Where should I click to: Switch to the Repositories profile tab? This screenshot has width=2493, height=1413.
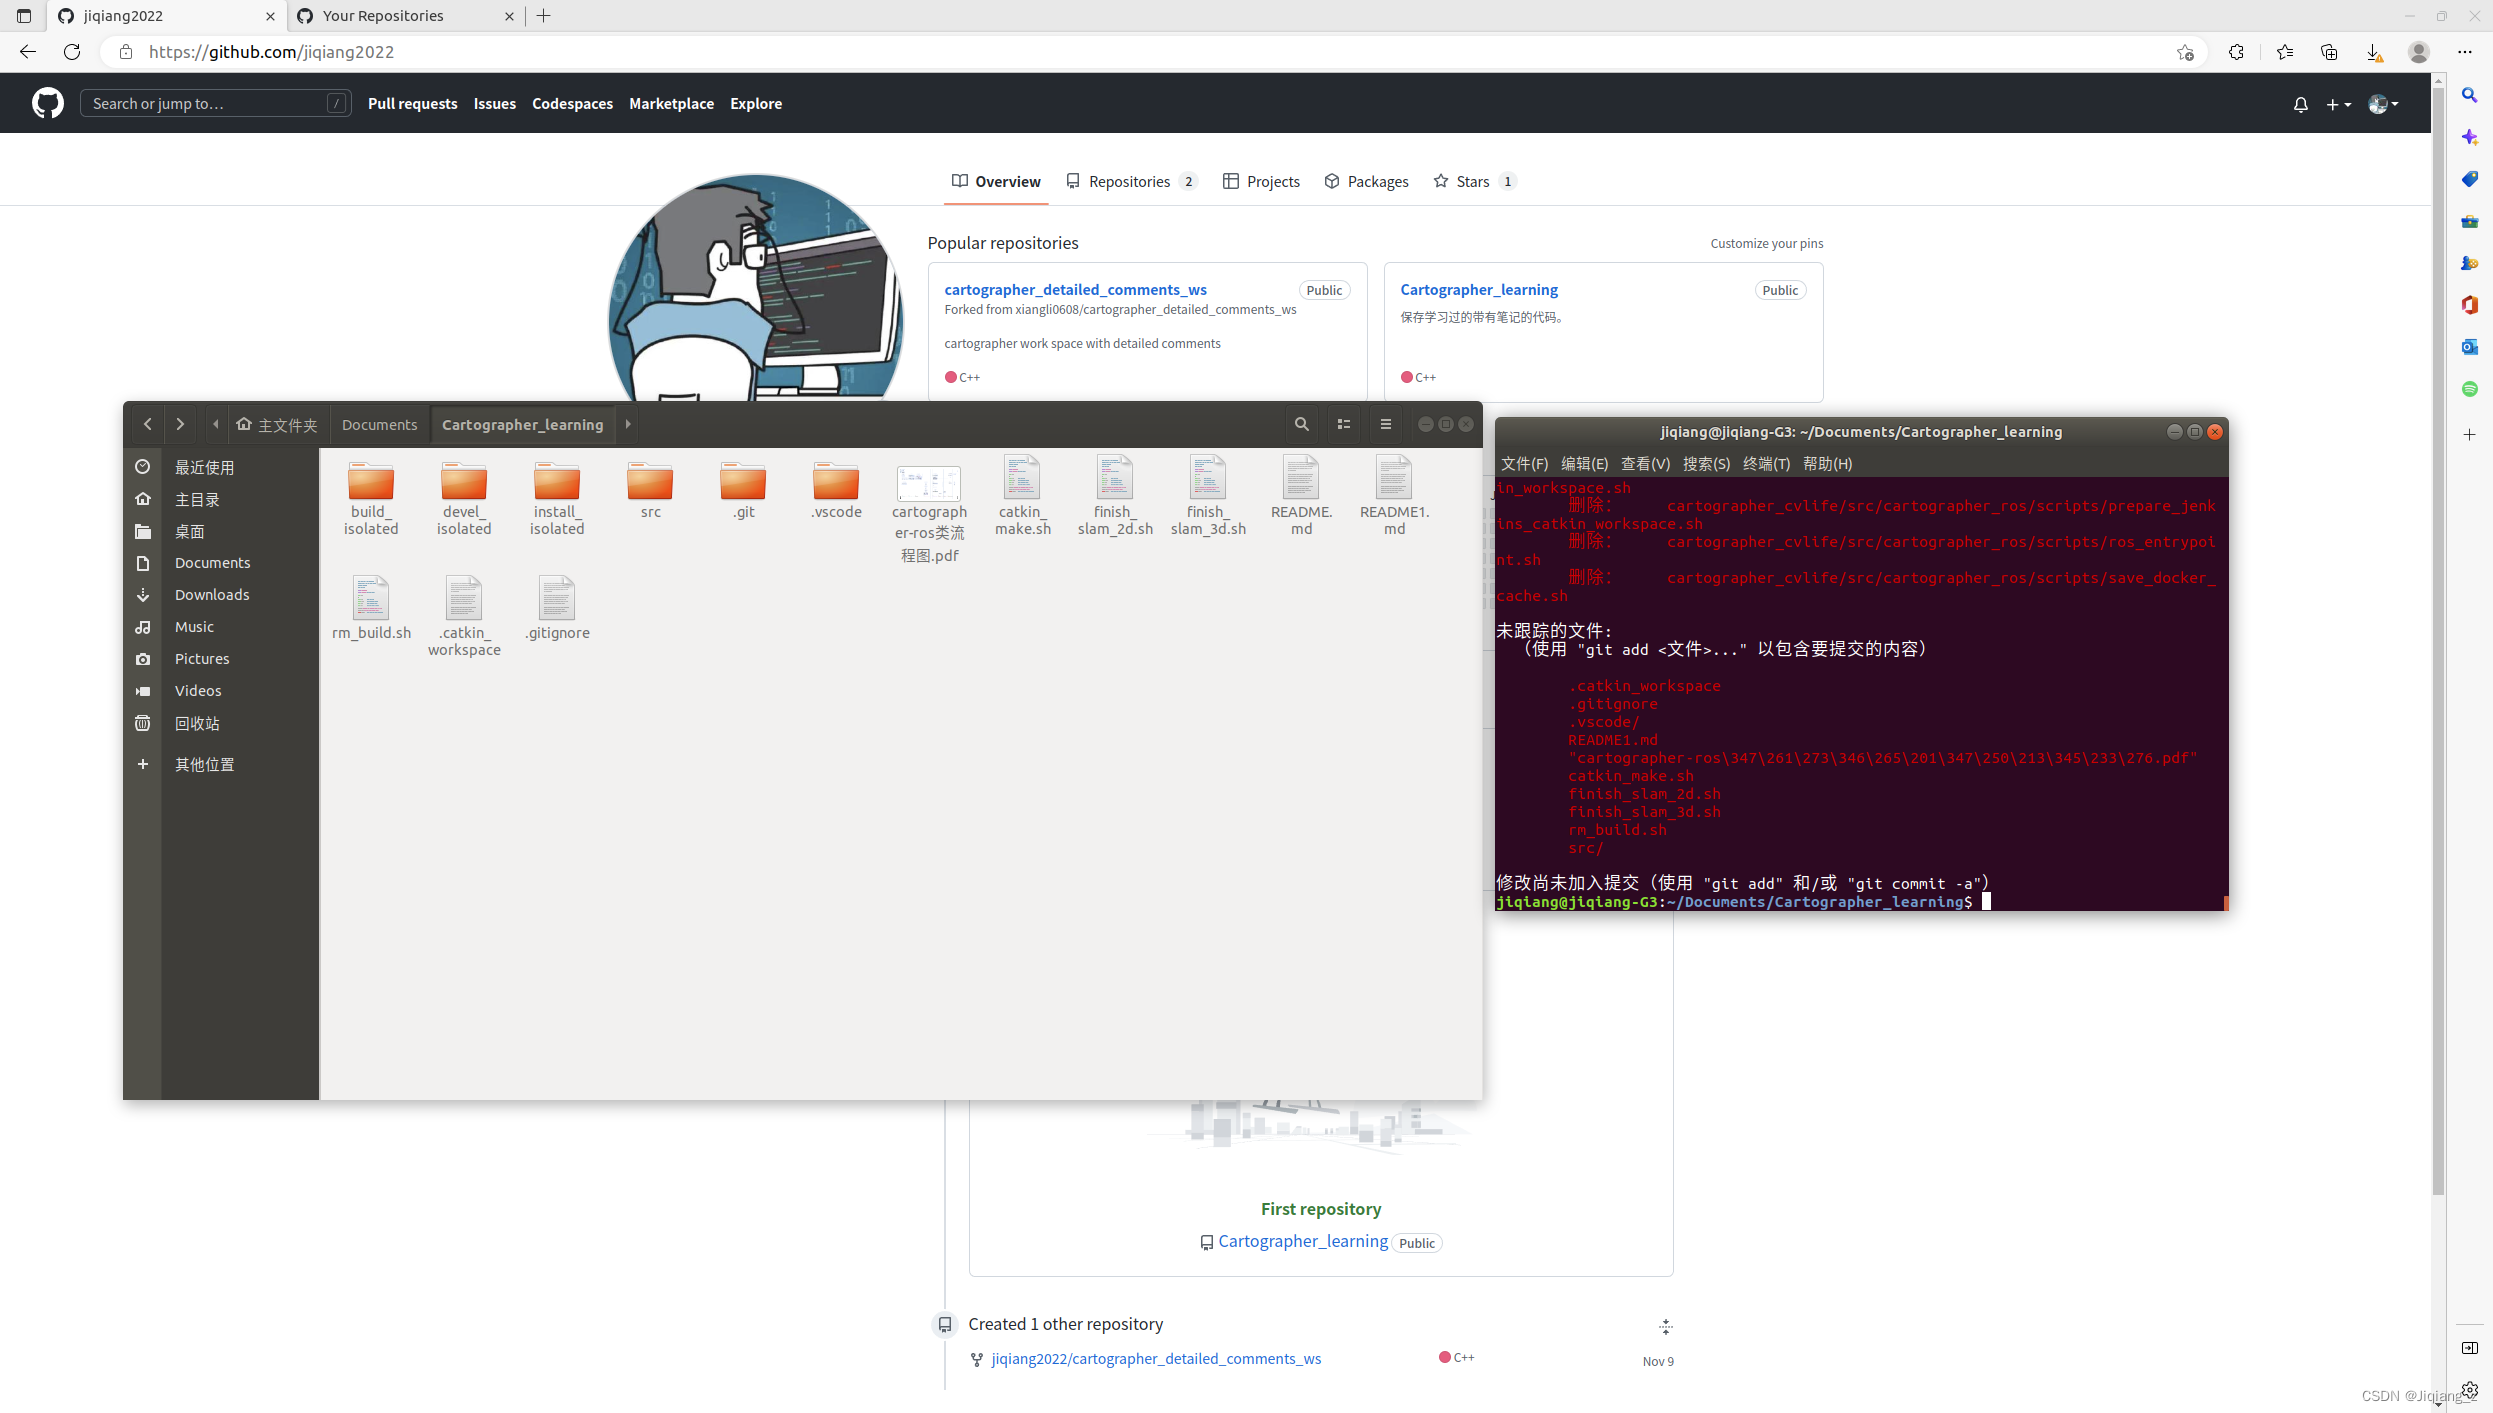1131,181
